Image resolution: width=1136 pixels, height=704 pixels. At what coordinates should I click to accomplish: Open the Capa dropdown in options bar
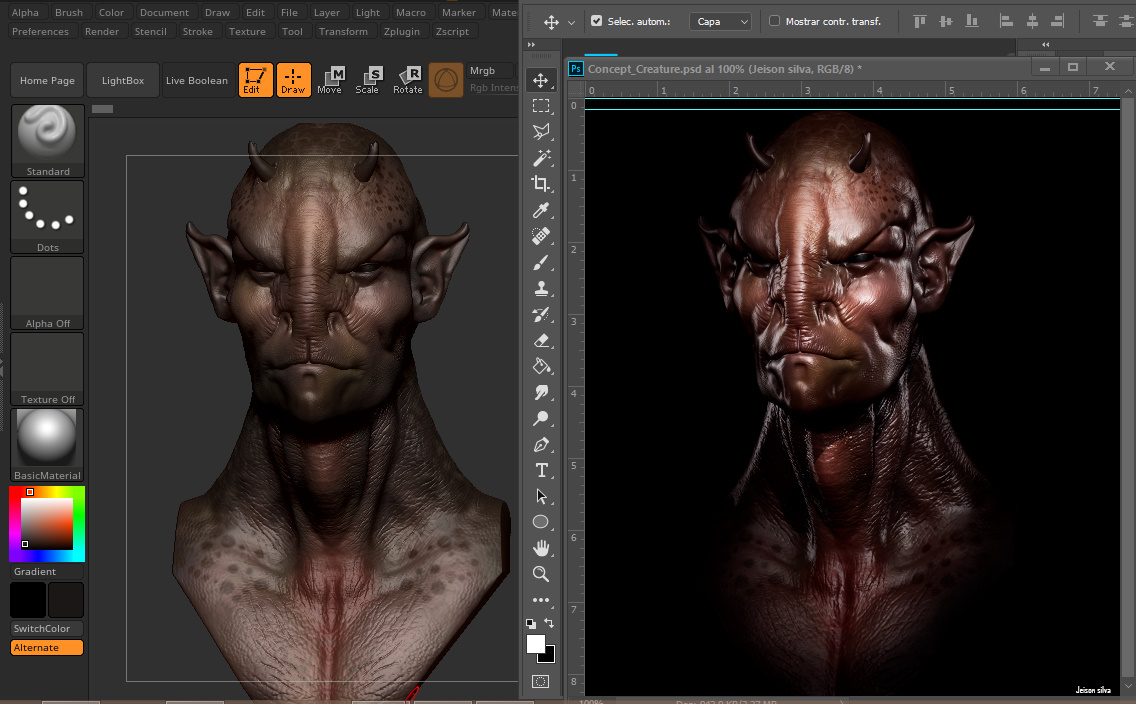click(720, 22)
